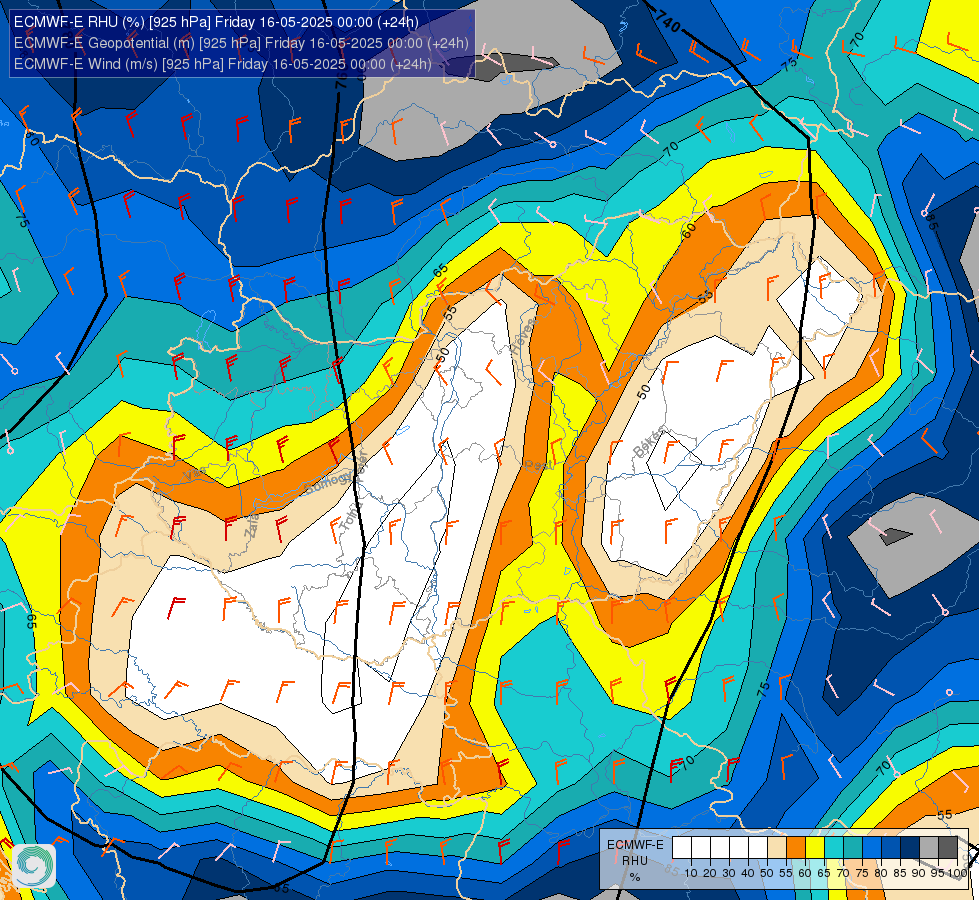The image size is (979, 900).
Task: Pick the teal 70-75 legend color swatch
Action: [x=853, y=847]
